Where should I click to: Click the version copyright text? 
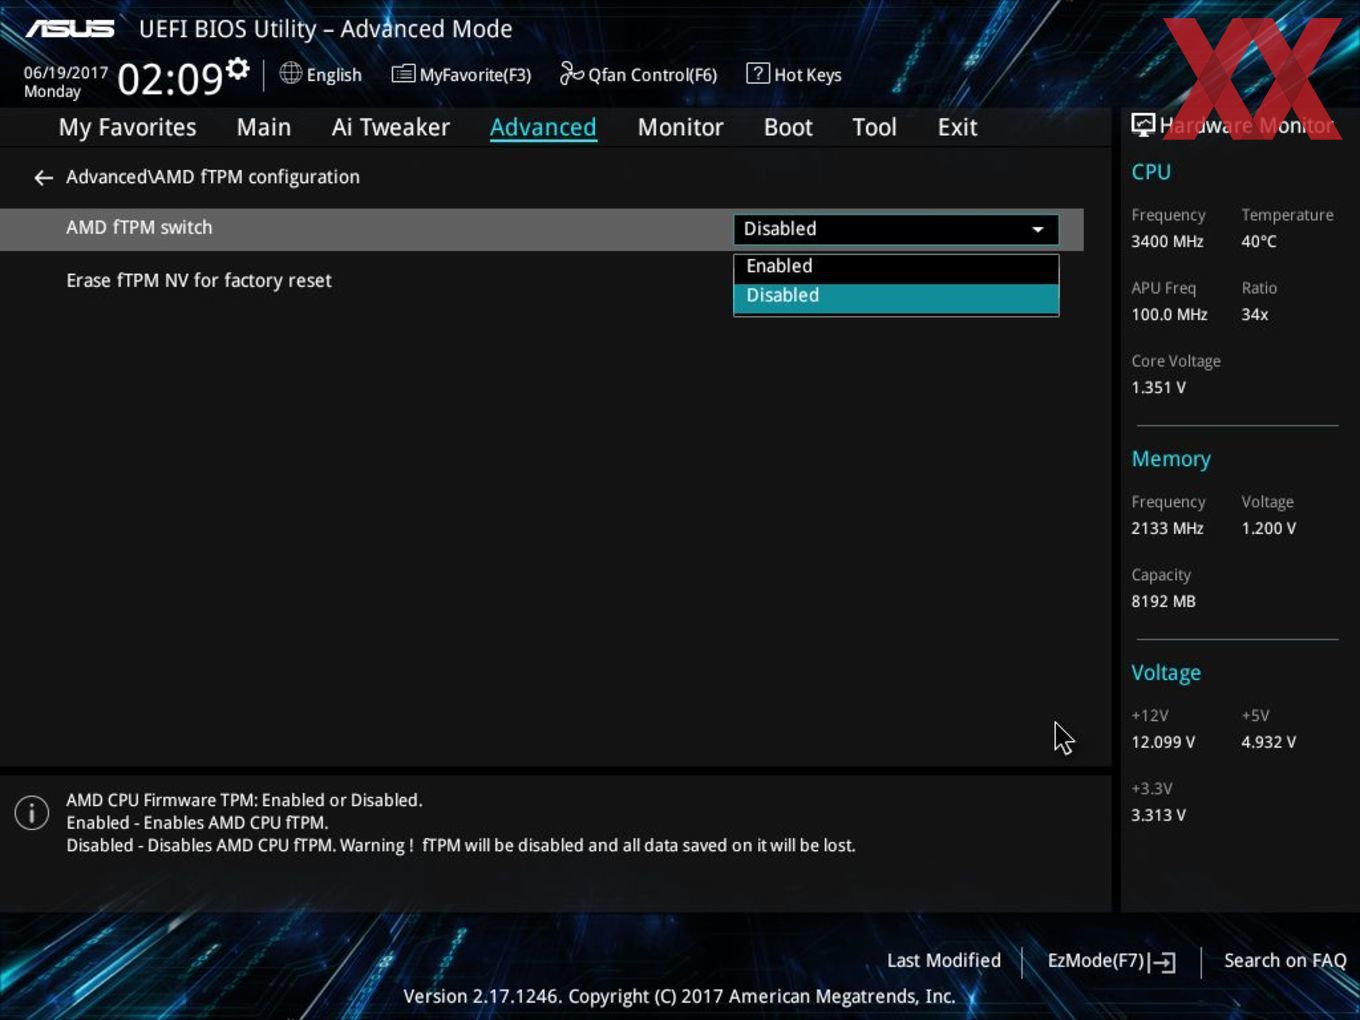pyautogui.click(x=679, y=997)
